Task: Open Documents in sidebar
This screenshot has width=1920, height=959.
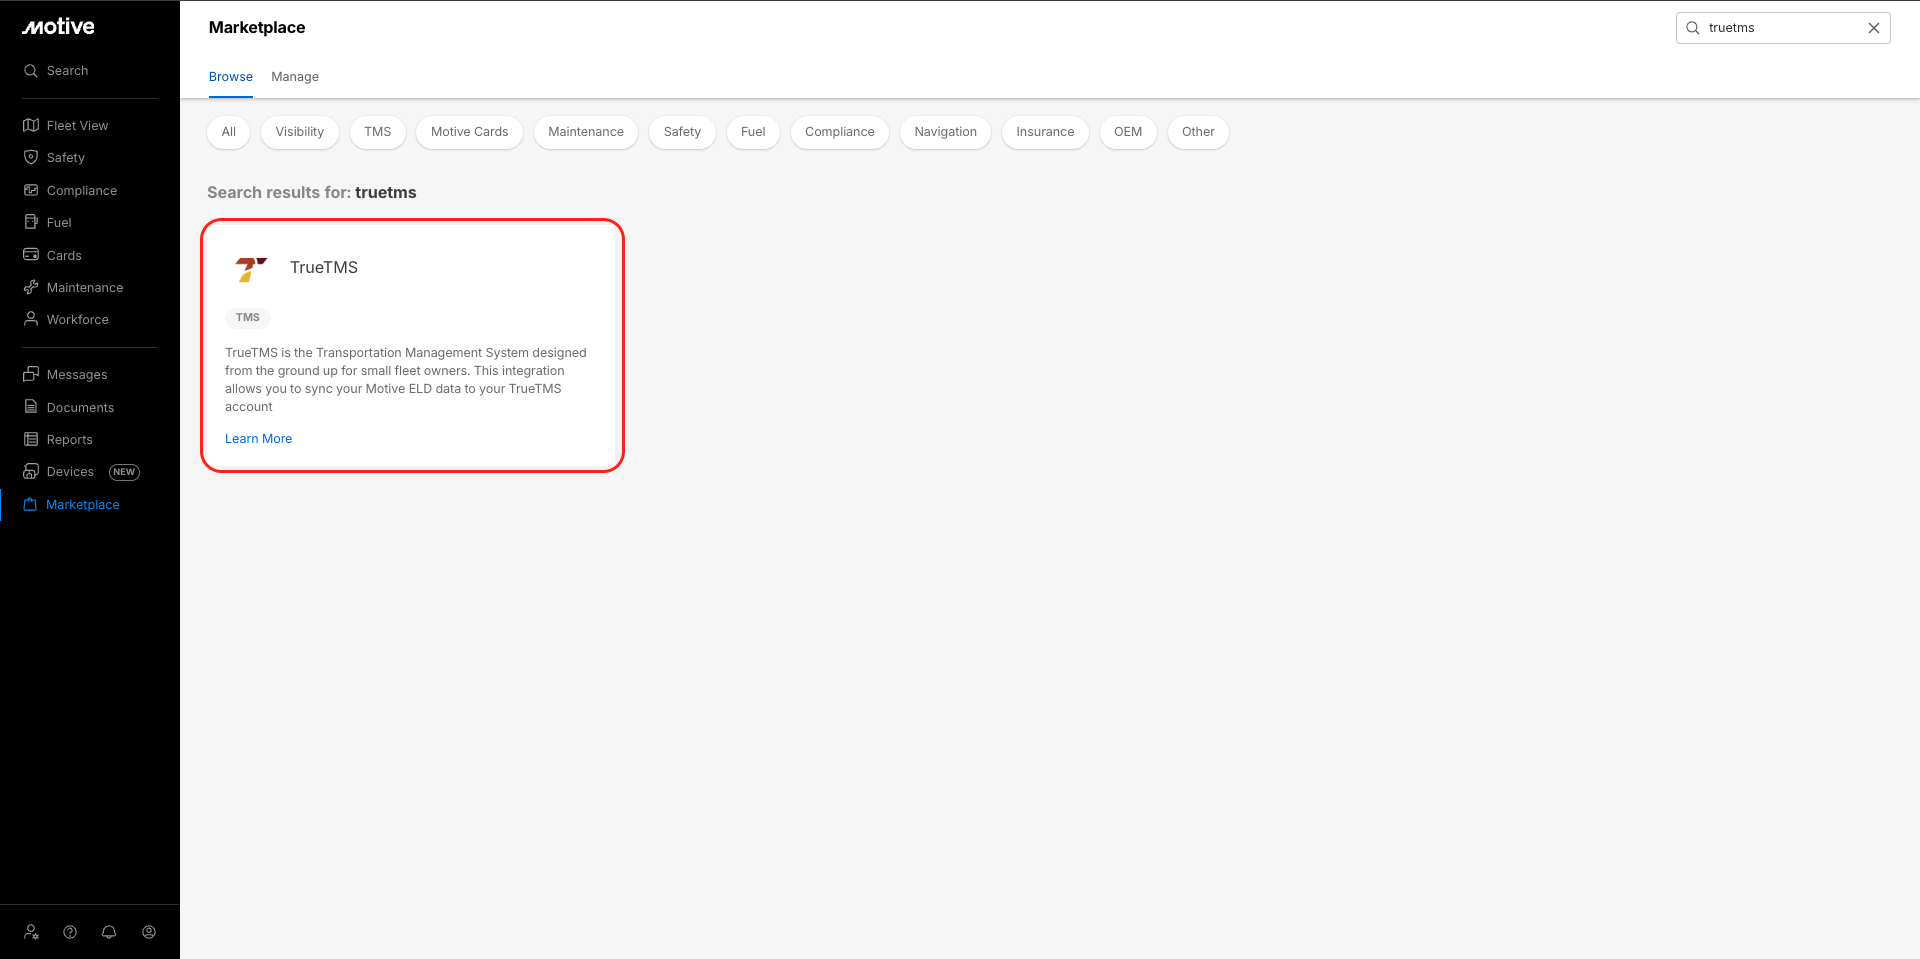Action: point(80,408)
